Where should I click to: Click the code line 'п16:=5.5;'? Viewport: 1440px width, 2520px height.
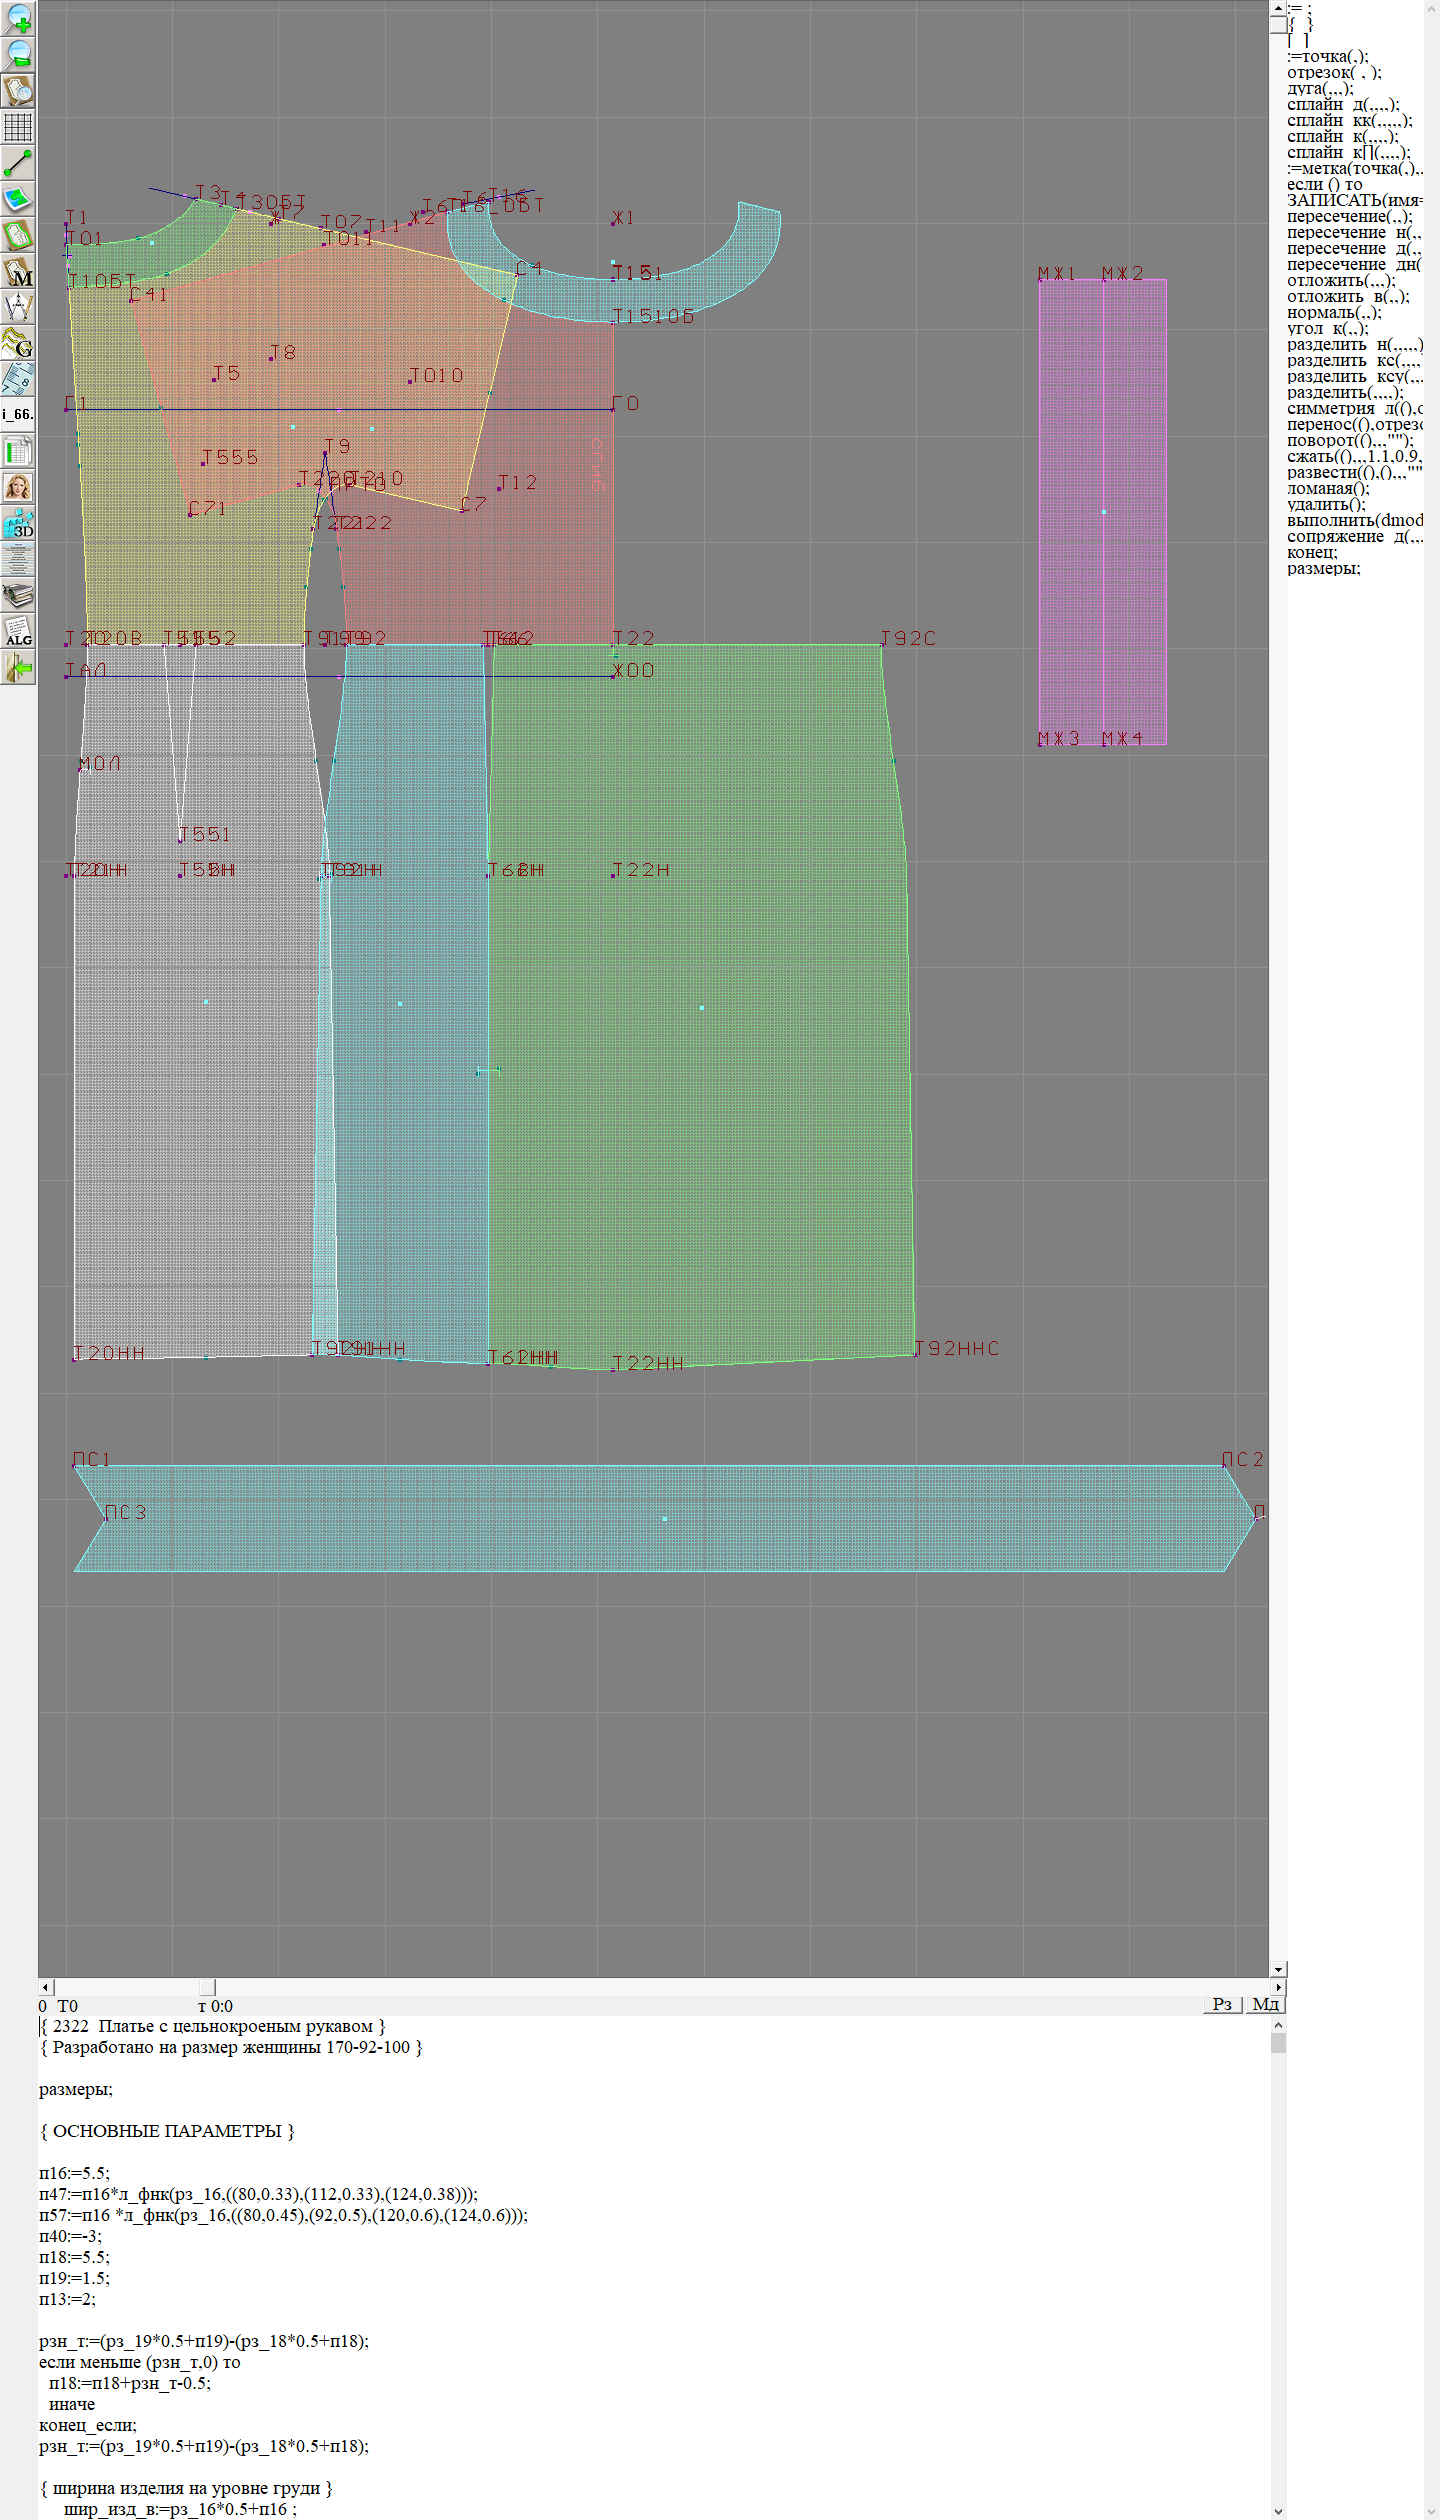click(75, 2173)
